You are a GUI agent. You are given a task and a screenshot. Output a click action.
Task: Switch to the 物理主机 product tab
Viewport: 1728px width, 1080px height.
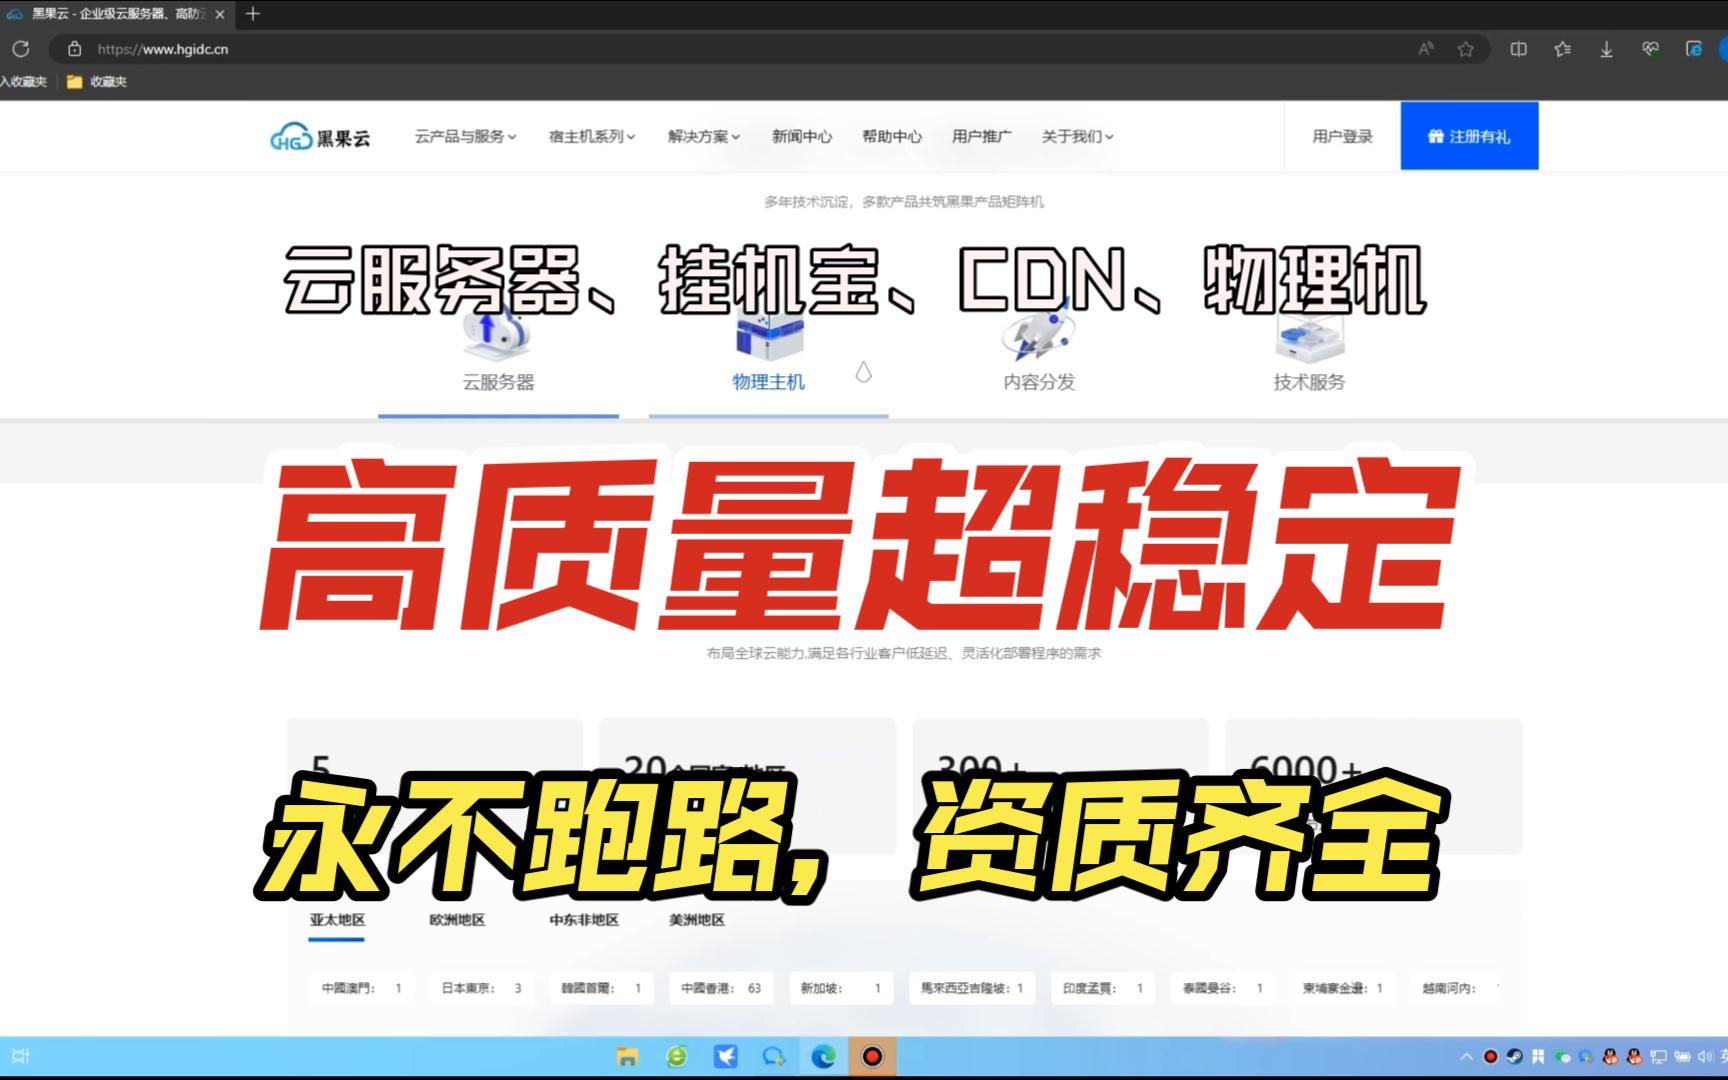(x=768, y=382)
